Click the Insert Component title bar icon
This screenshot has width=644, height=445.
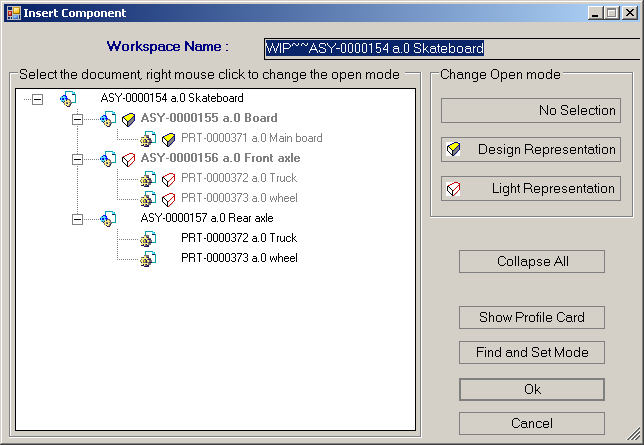[12, 13]
